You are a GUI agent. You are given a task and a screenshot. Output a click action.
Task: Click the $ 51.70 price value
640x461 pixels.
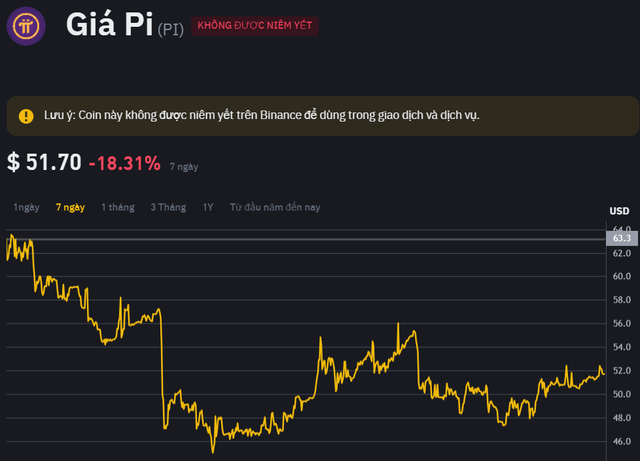pos(44,162)
